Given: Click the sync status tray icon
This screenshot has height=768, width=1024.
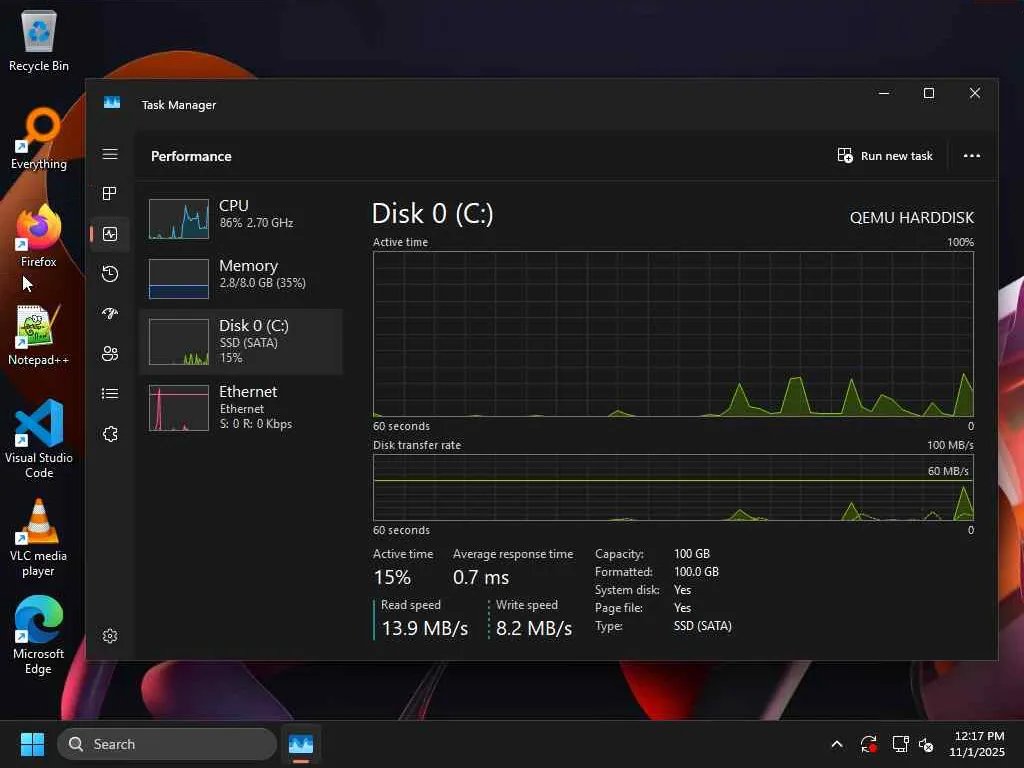Looking at the screenshot, I should (869, 744).
